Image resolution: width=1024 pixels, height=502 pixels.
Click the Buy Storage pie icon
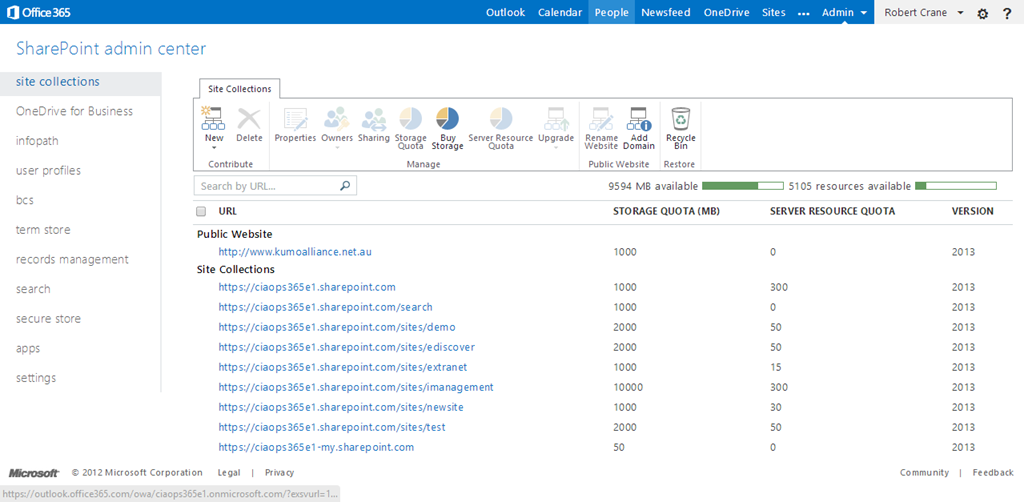pyautogui.click(x=447, y=120)
